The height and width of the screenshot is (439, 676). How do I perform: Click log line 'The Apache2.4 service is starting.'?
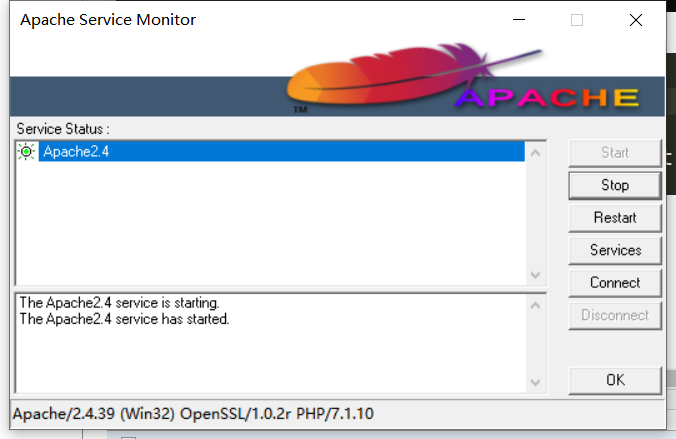click(119, 303)
